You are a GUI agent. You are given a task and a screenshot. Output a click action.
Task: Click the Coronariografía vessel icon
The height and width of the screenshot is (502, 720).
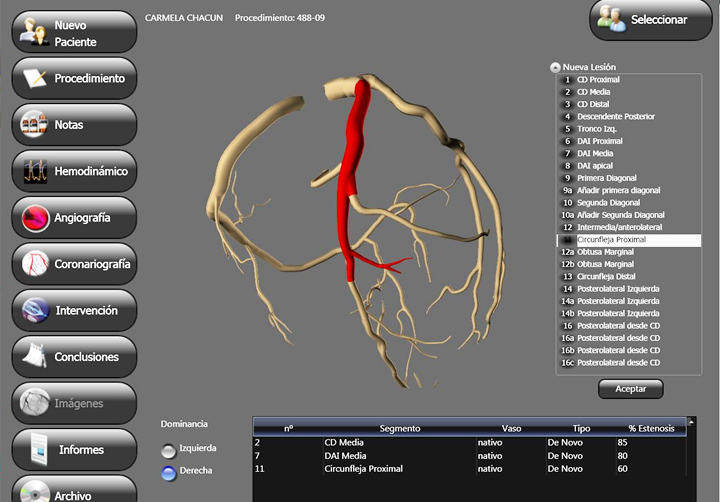35,264
